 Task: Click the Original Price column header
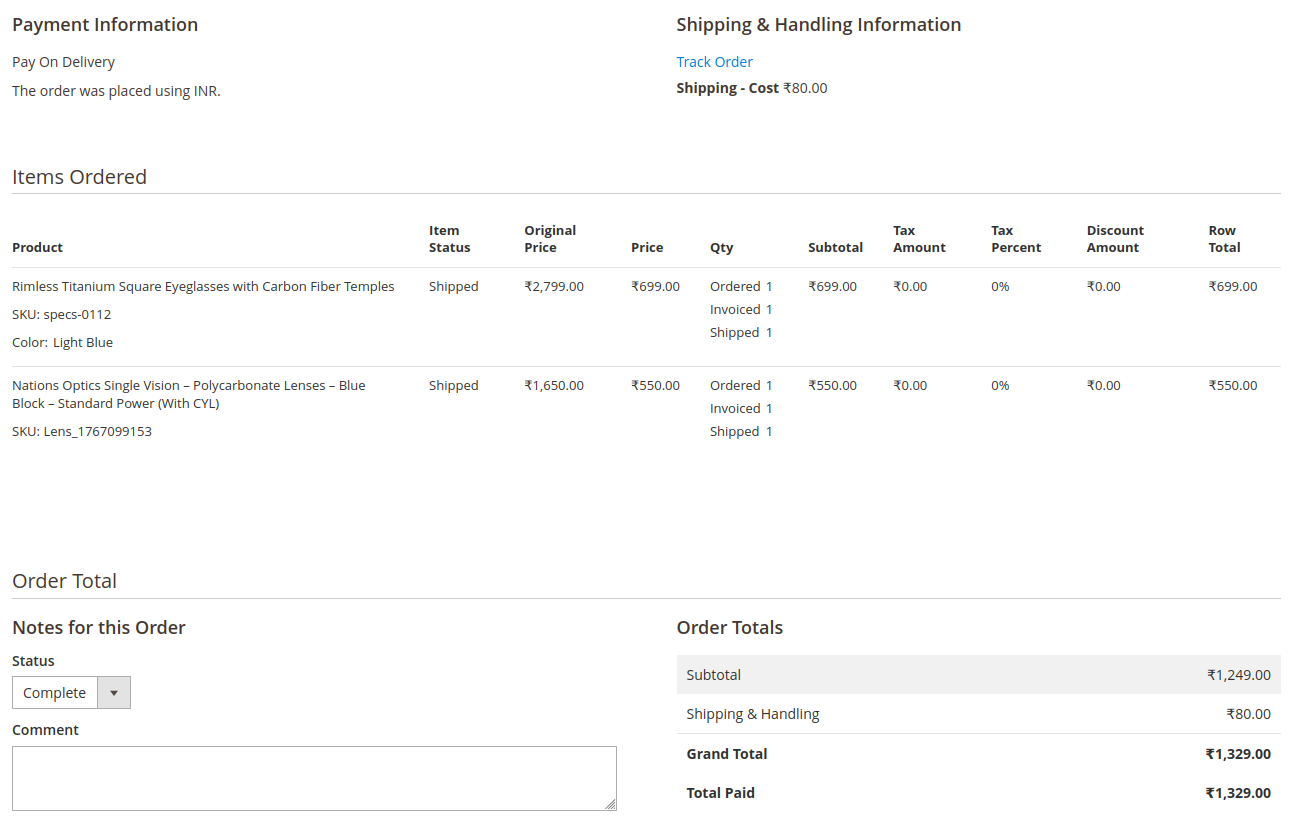pyautogui.click(x=550, y=239)
